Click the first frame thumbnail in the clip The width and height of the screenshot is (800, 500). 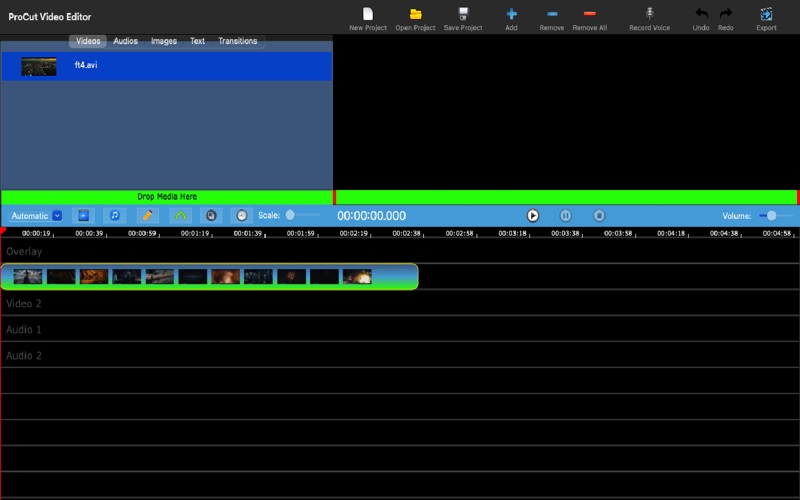click(28, 277)
